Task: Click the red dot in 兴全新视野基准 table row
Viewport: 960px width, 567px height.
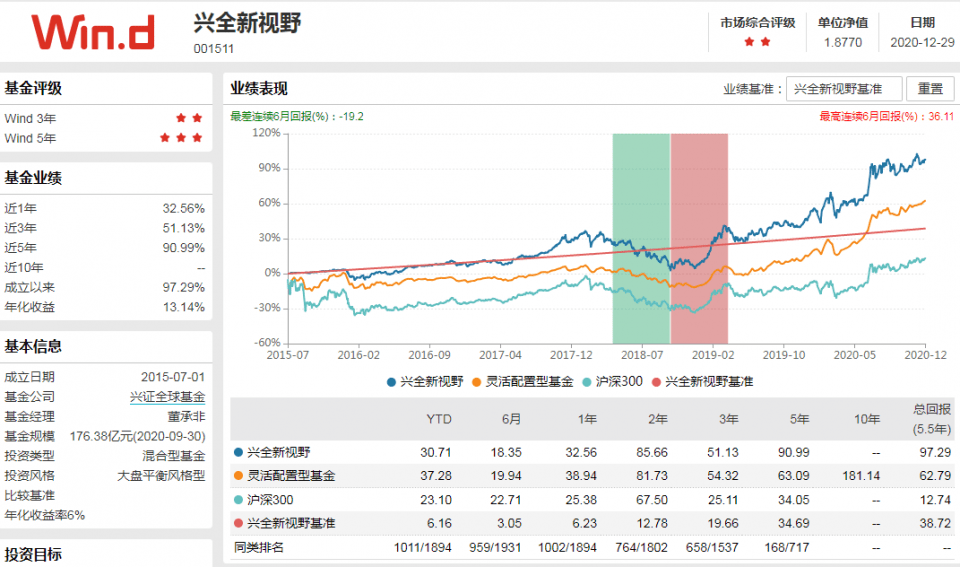Action: 239,523
